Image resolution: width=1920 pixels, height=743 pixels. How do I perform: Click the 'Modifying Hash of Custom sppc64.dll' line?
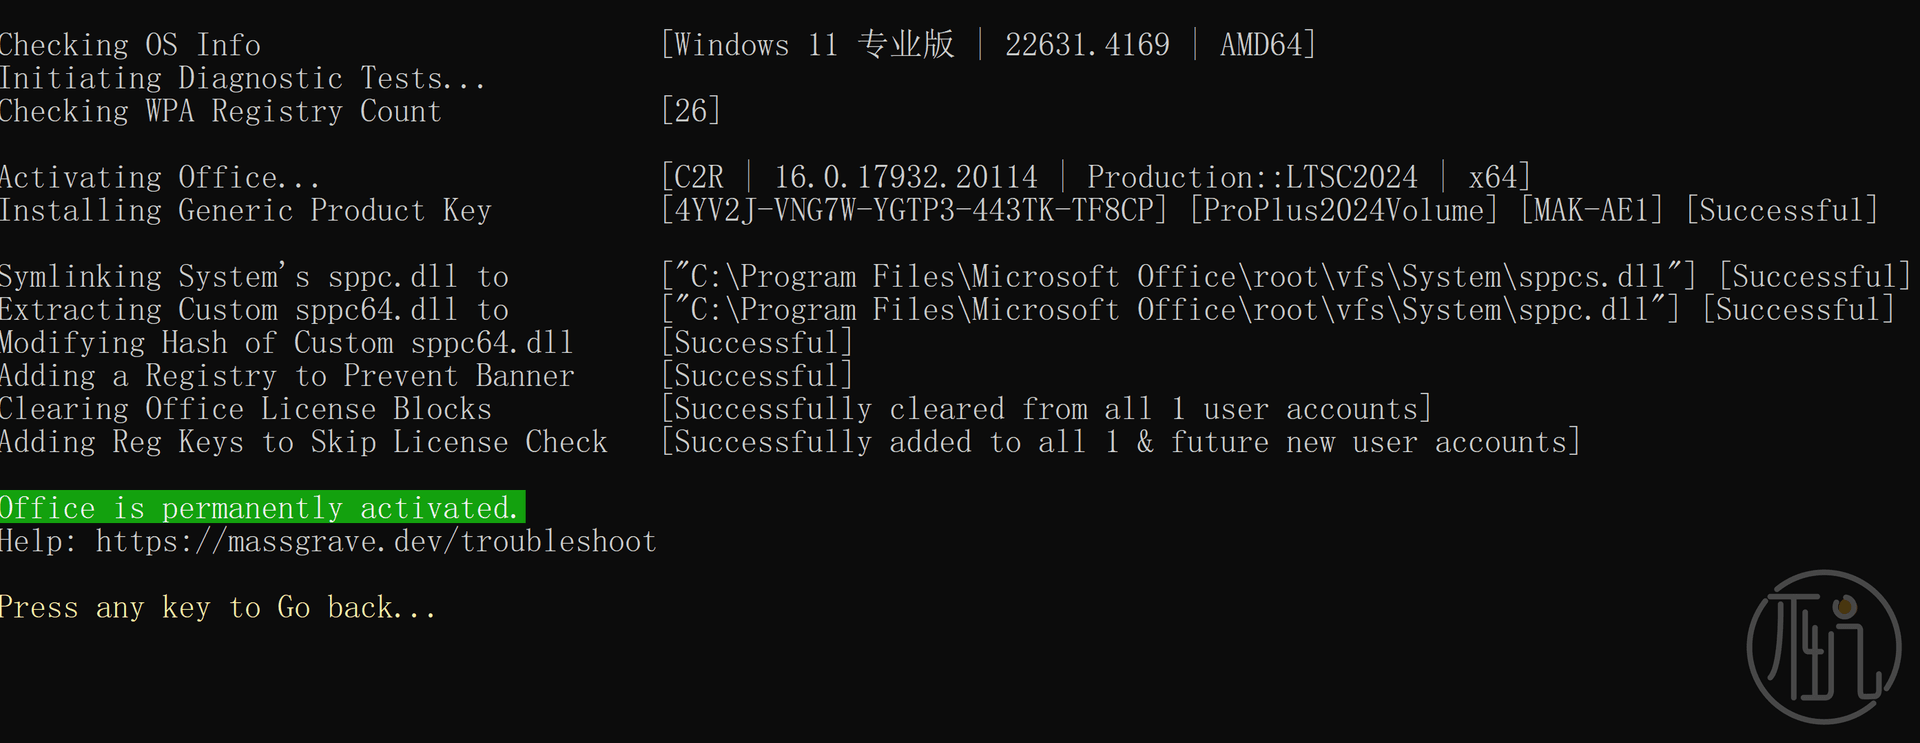click(x=286, y=343)
